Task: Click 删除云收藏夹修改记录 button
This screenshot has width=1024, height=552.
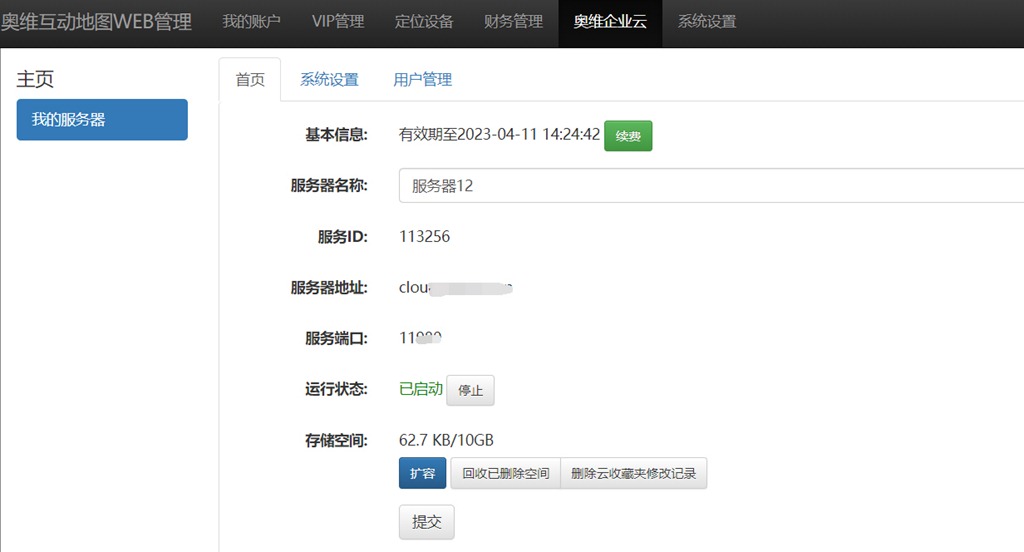Action: pyautogui.click(x=633, y=473)
